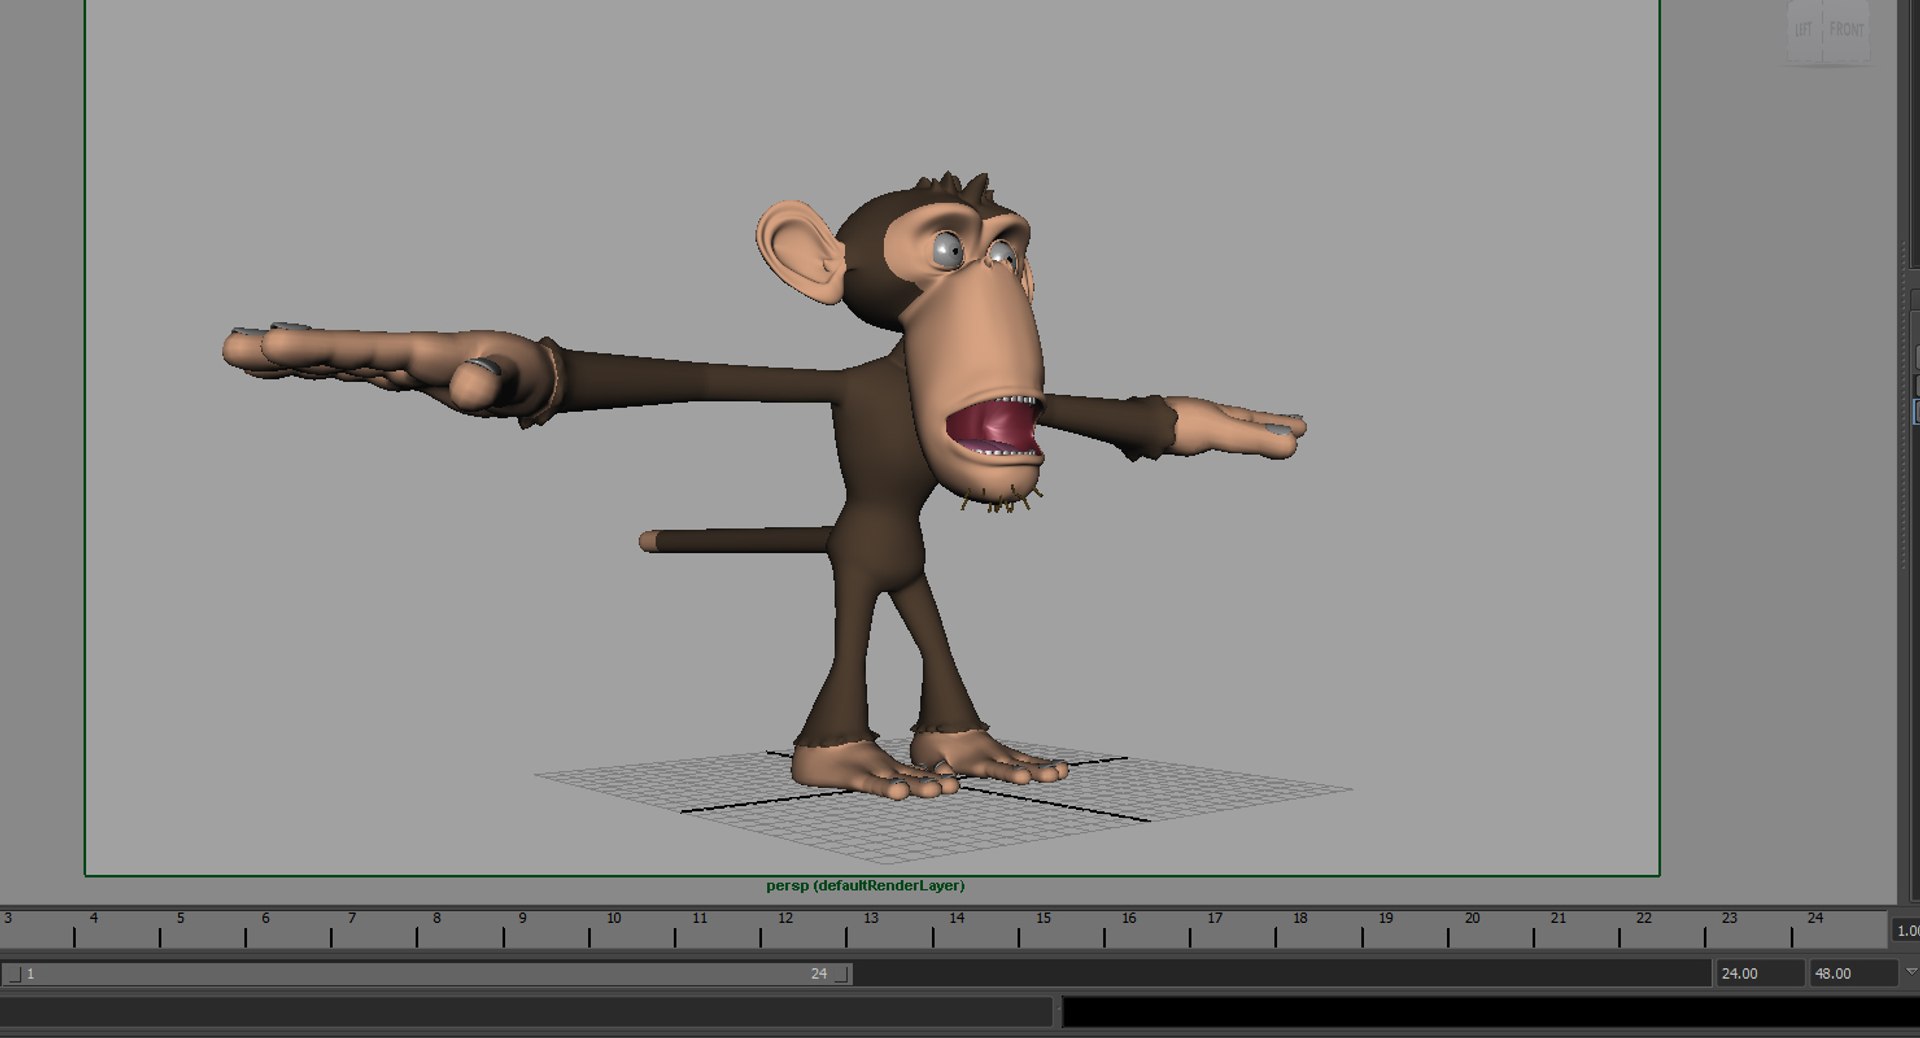Click the range slider end handle at 24
The image size is (1920, 1038).
[x=842, y=974]
